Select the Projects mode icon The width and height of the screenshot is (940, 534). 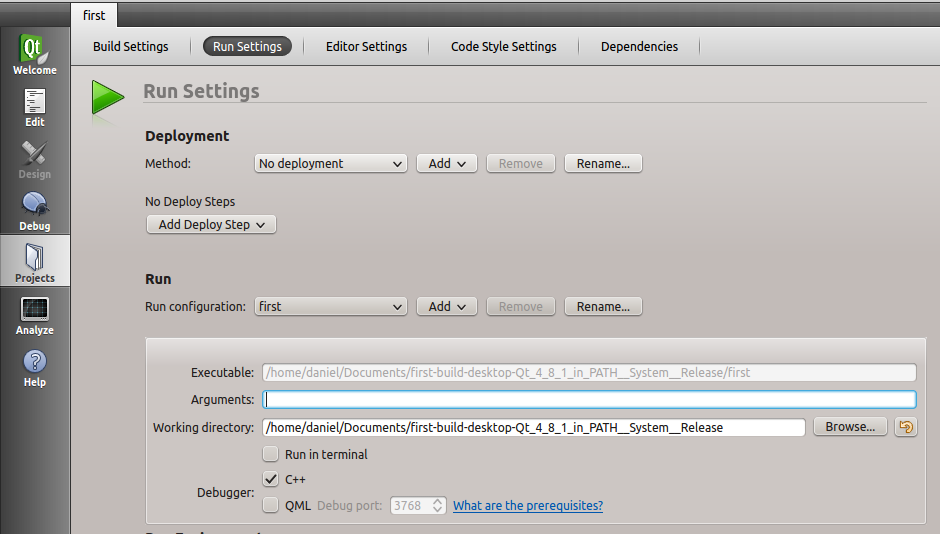(35, 262)
